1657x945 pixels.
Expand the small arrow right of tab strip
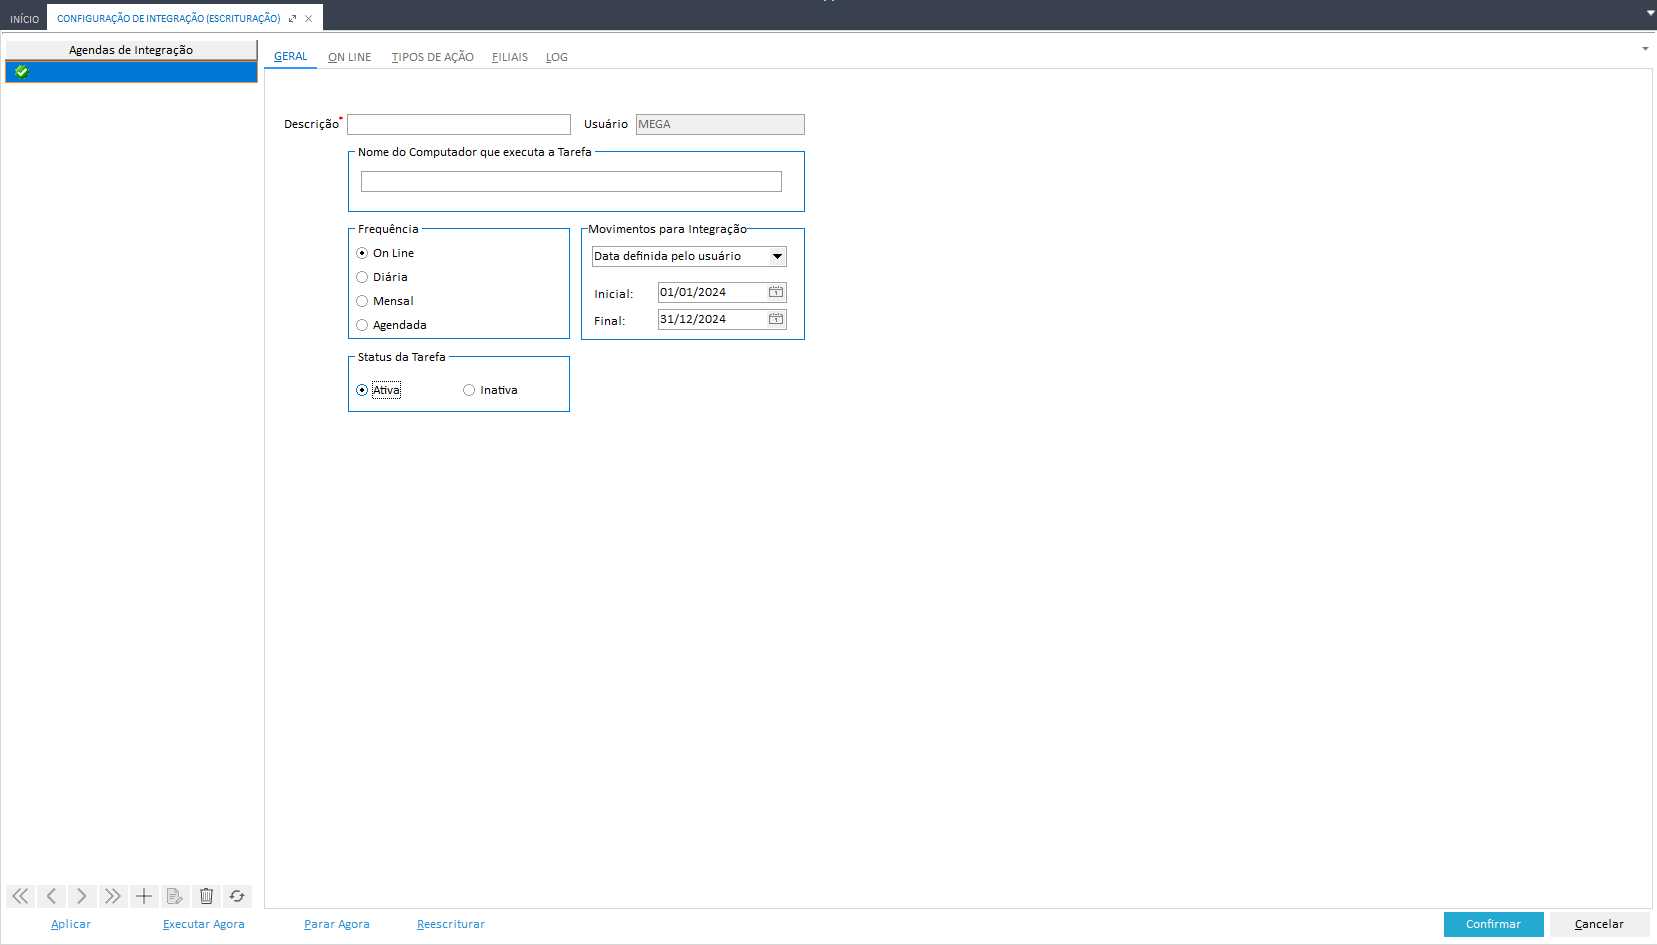pos(1645,49)
